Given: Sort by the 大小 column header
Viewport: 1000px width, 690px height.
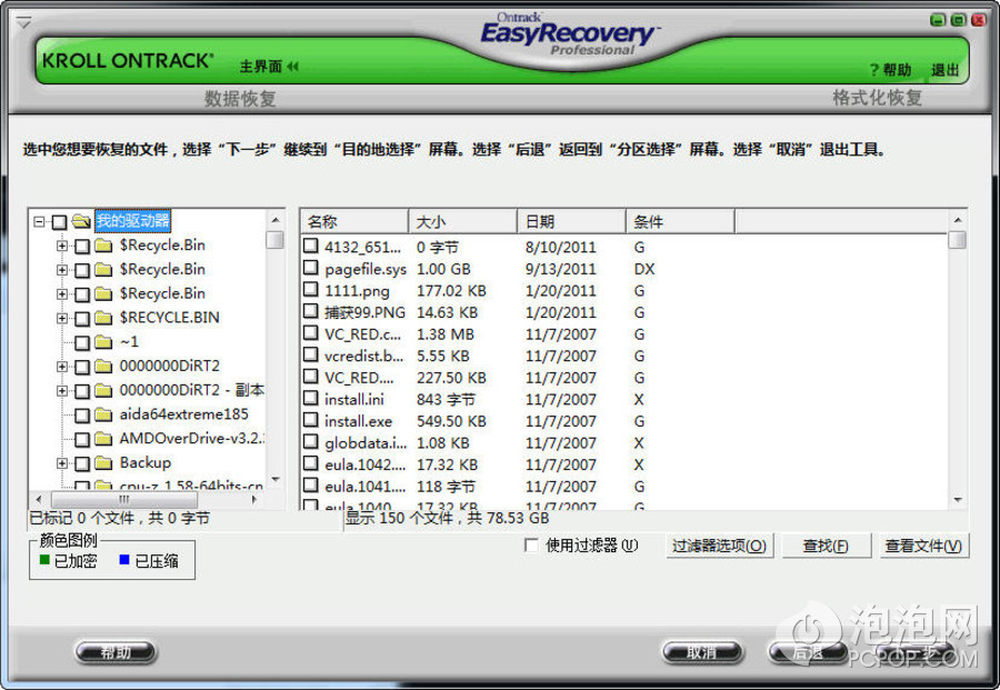Looking at the screenshot, I should [x=462, y=222].
